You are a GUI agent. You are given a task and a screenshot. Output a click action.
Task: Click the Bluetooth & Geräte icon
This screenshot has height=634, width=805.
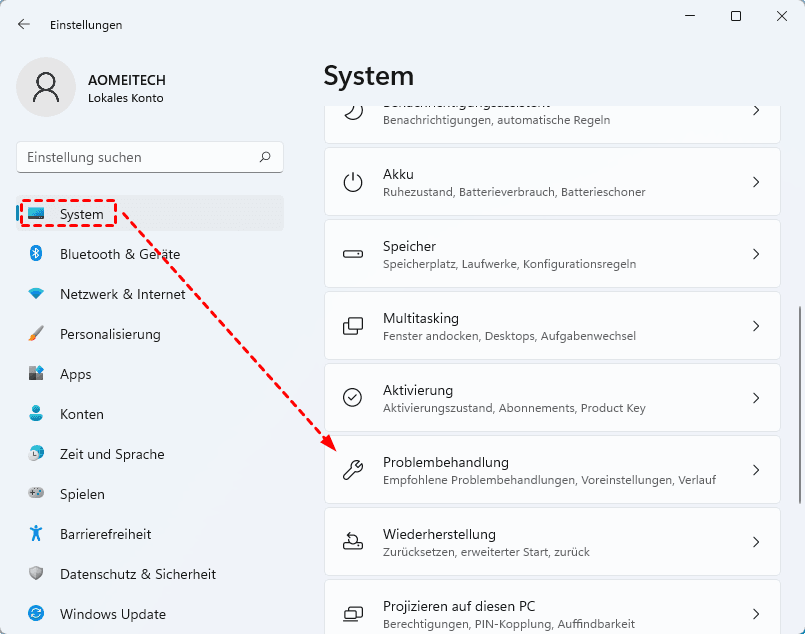pyautogui.click(x=36, y=254)
